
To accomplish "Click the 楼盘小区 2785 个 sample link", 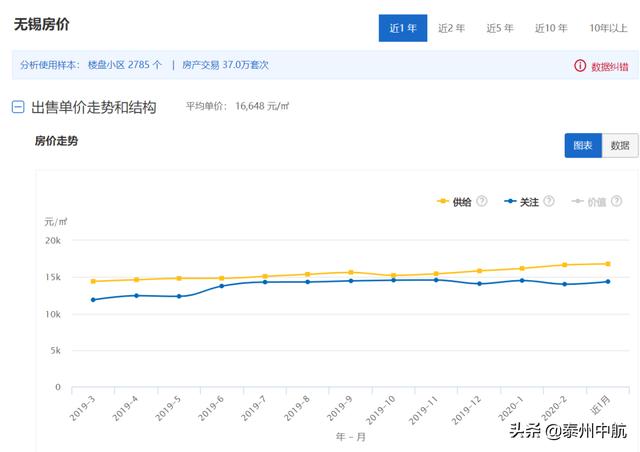I will click(125, 65).
